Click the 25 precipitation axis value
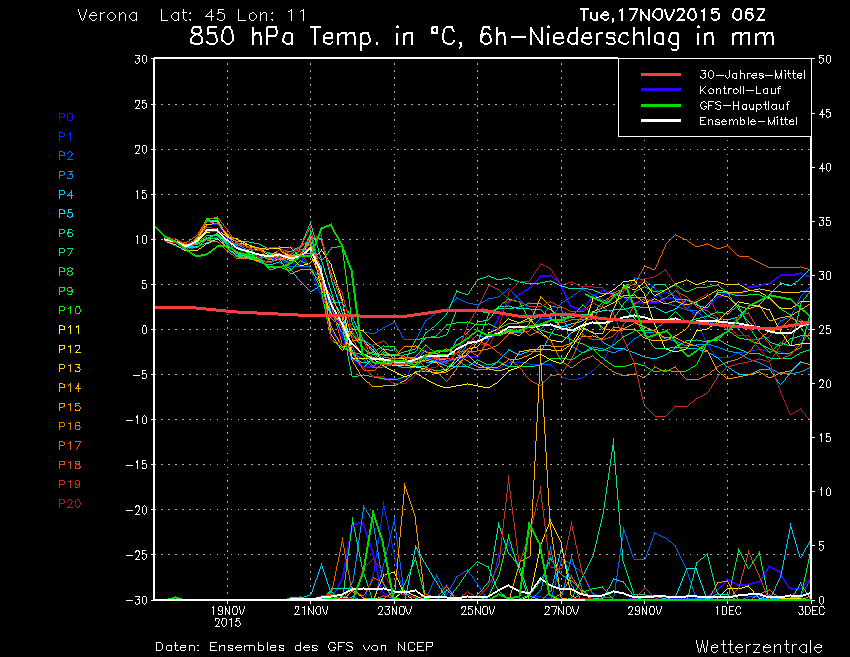The image size is (850, 657). tap(825, 330)
